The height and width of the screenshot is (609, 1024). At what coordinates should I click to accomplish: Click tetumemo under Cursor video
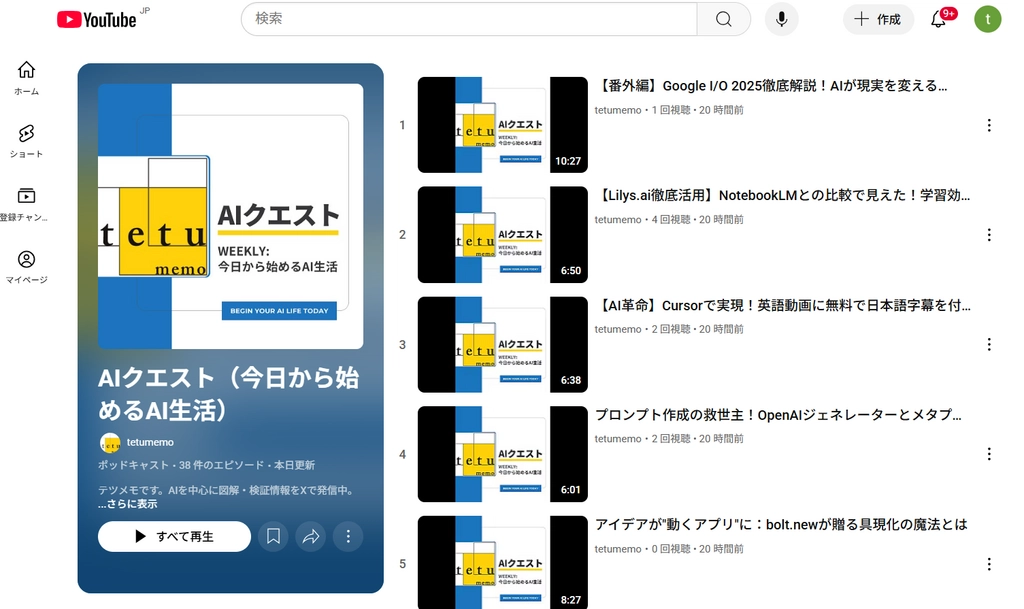click(x=618, y=330)
